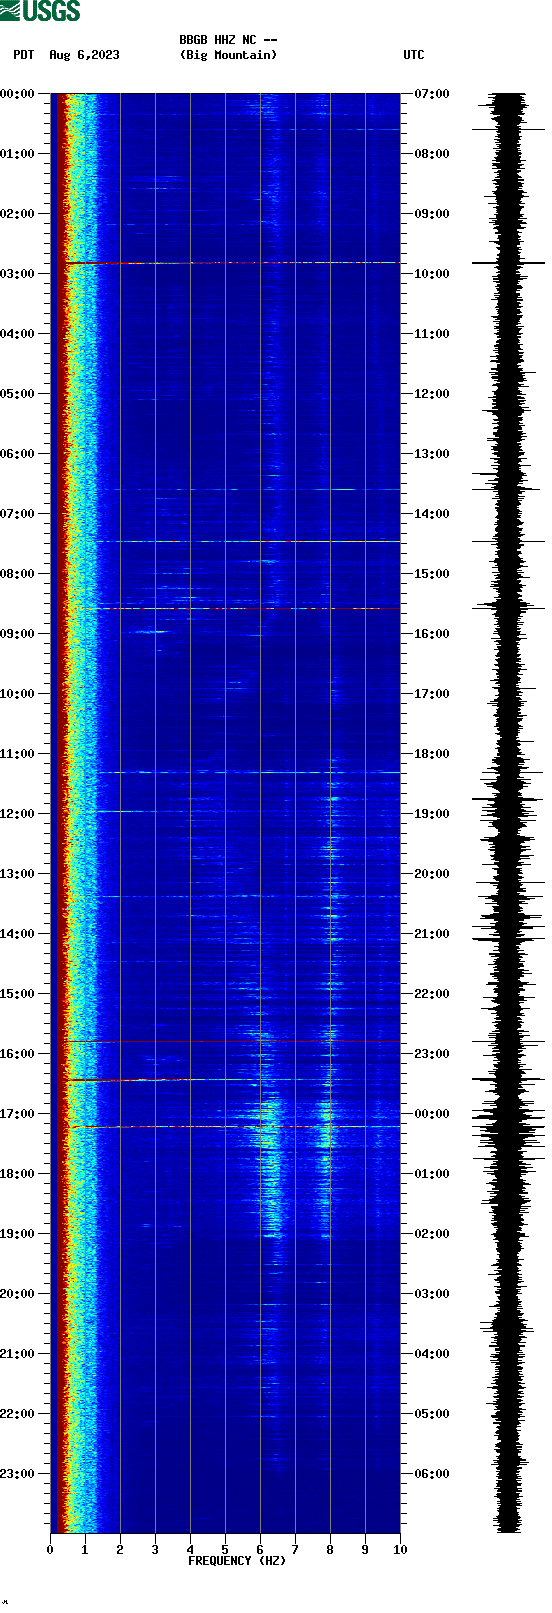
Task: Click the '15:00' PDT time label
Action: [18, 994]
